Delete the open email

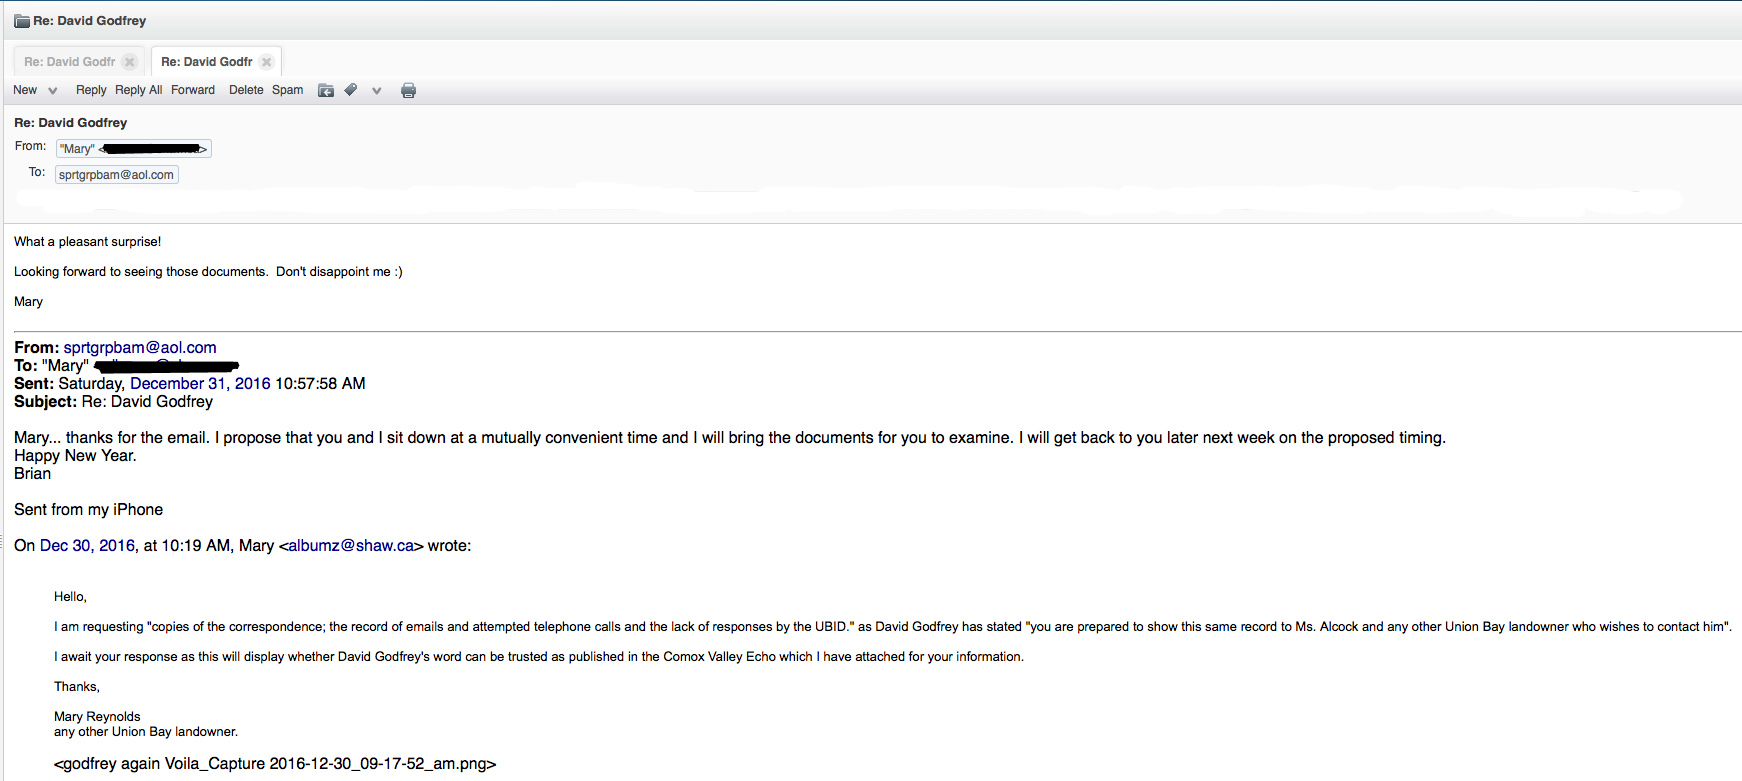click(246, 90)
